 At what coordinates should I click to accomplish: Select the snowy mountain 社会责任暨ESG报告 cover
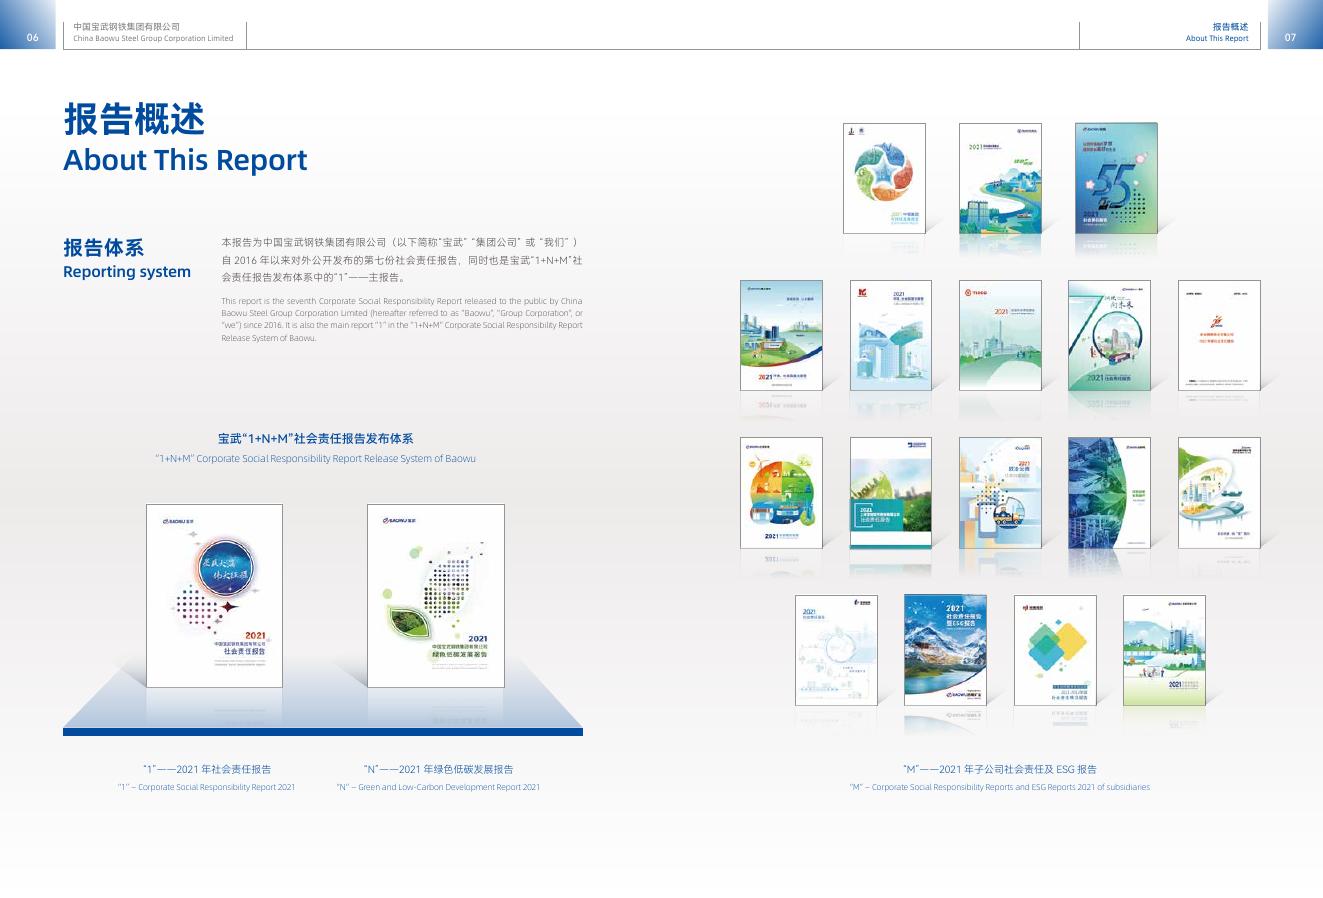[945, 650]
